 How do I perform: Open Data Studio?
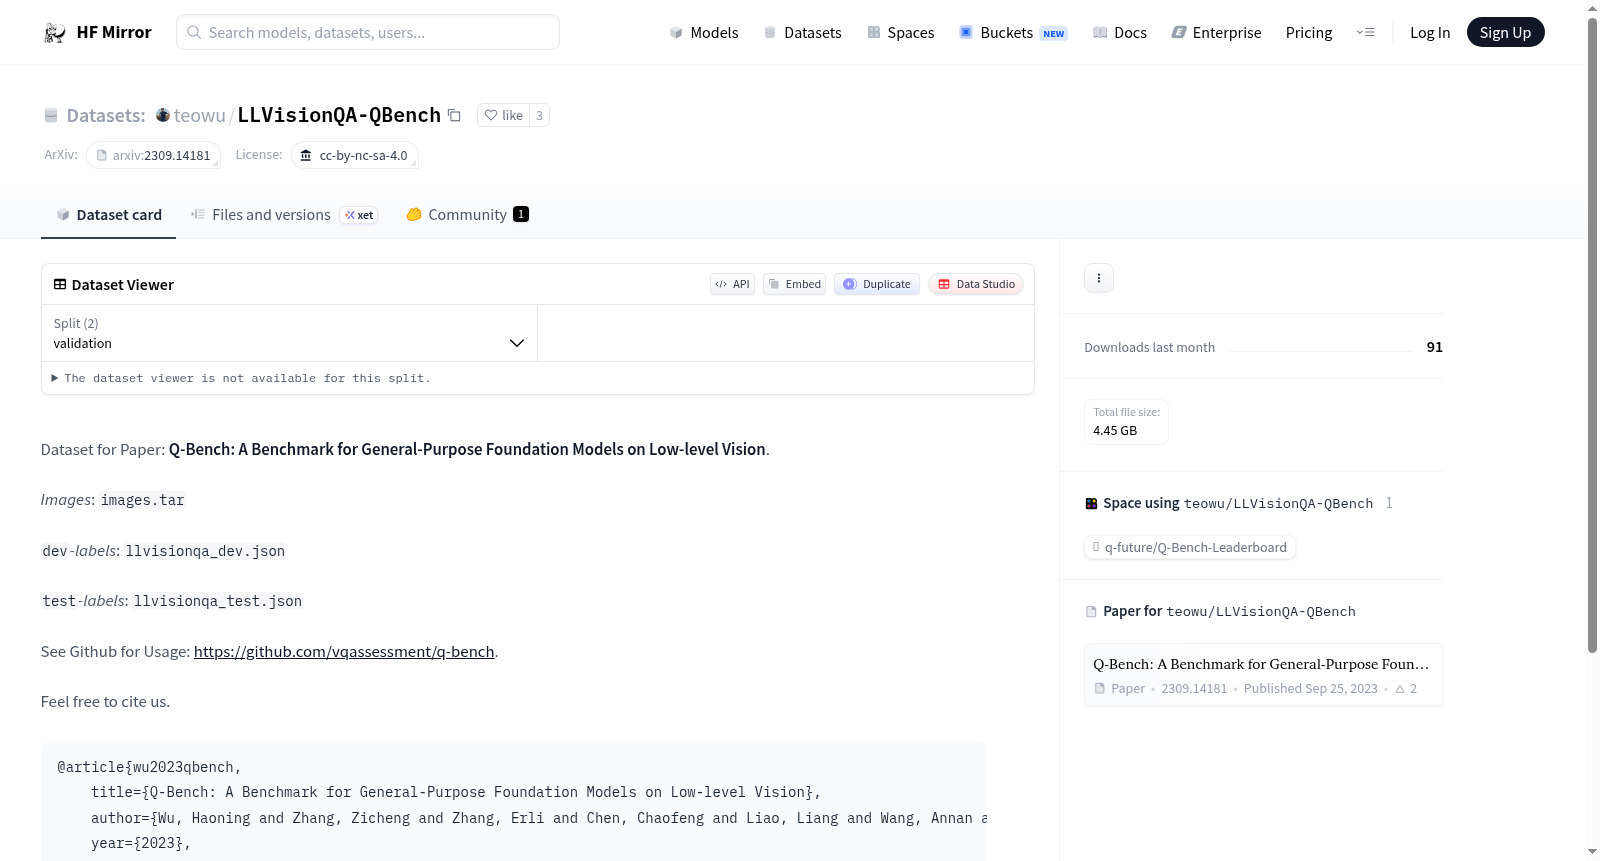(976, 284)
